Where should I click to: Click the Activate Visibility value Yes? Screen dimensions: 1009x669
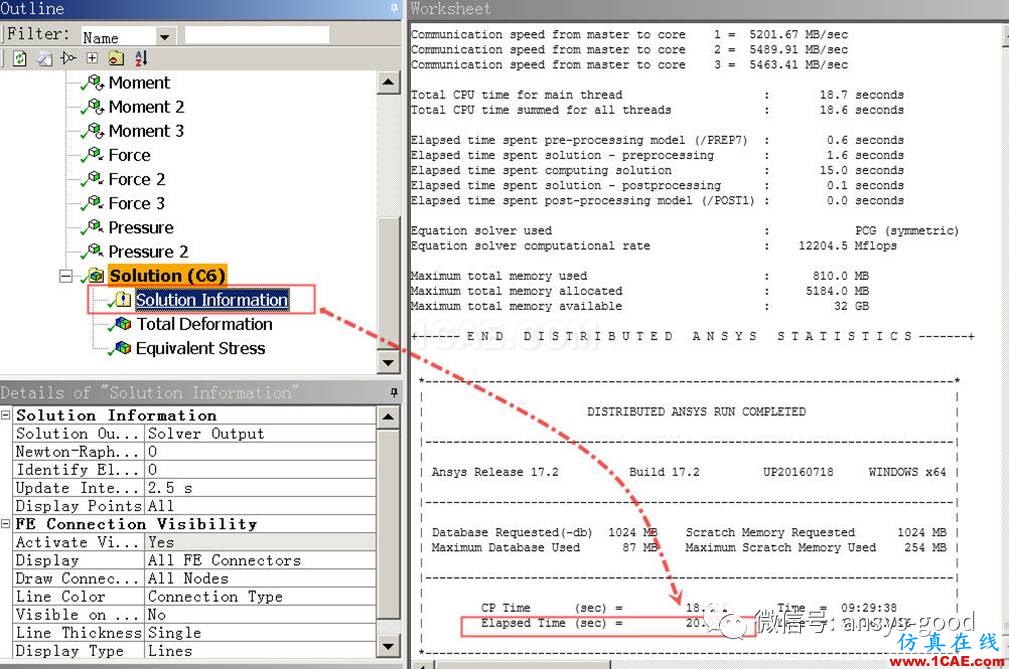(260, 542)
